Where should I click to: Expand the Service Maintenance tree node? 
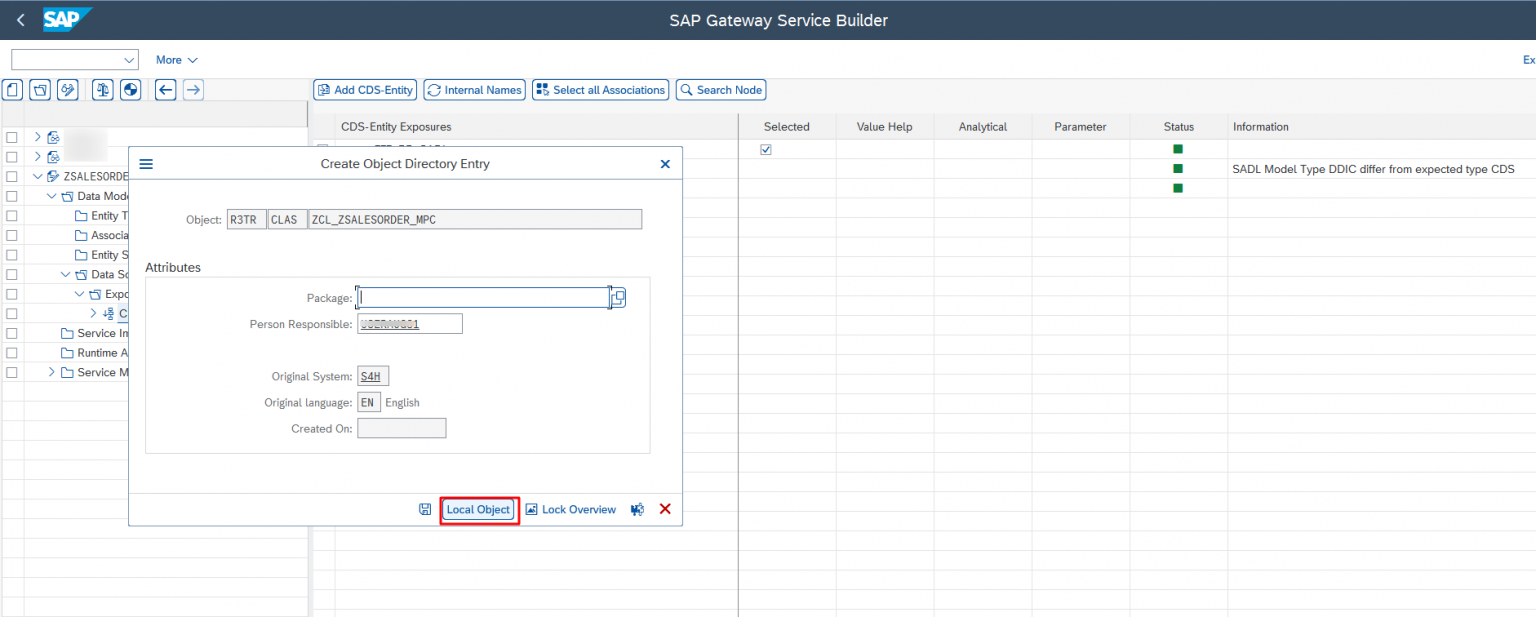coord(49,372)
